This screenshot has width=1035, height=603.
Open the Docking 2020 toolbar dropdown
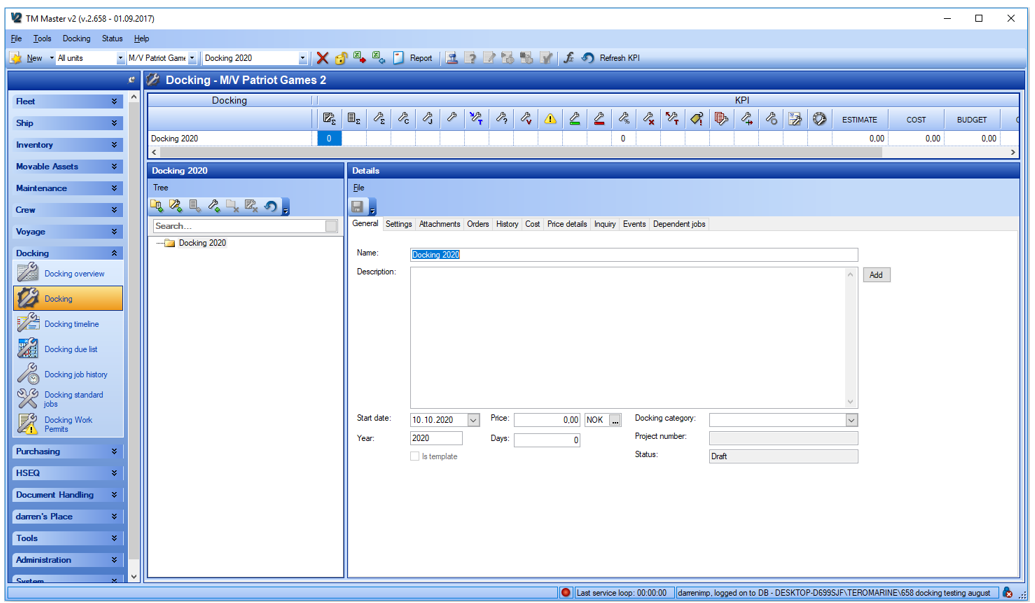[x=302, y=58]
